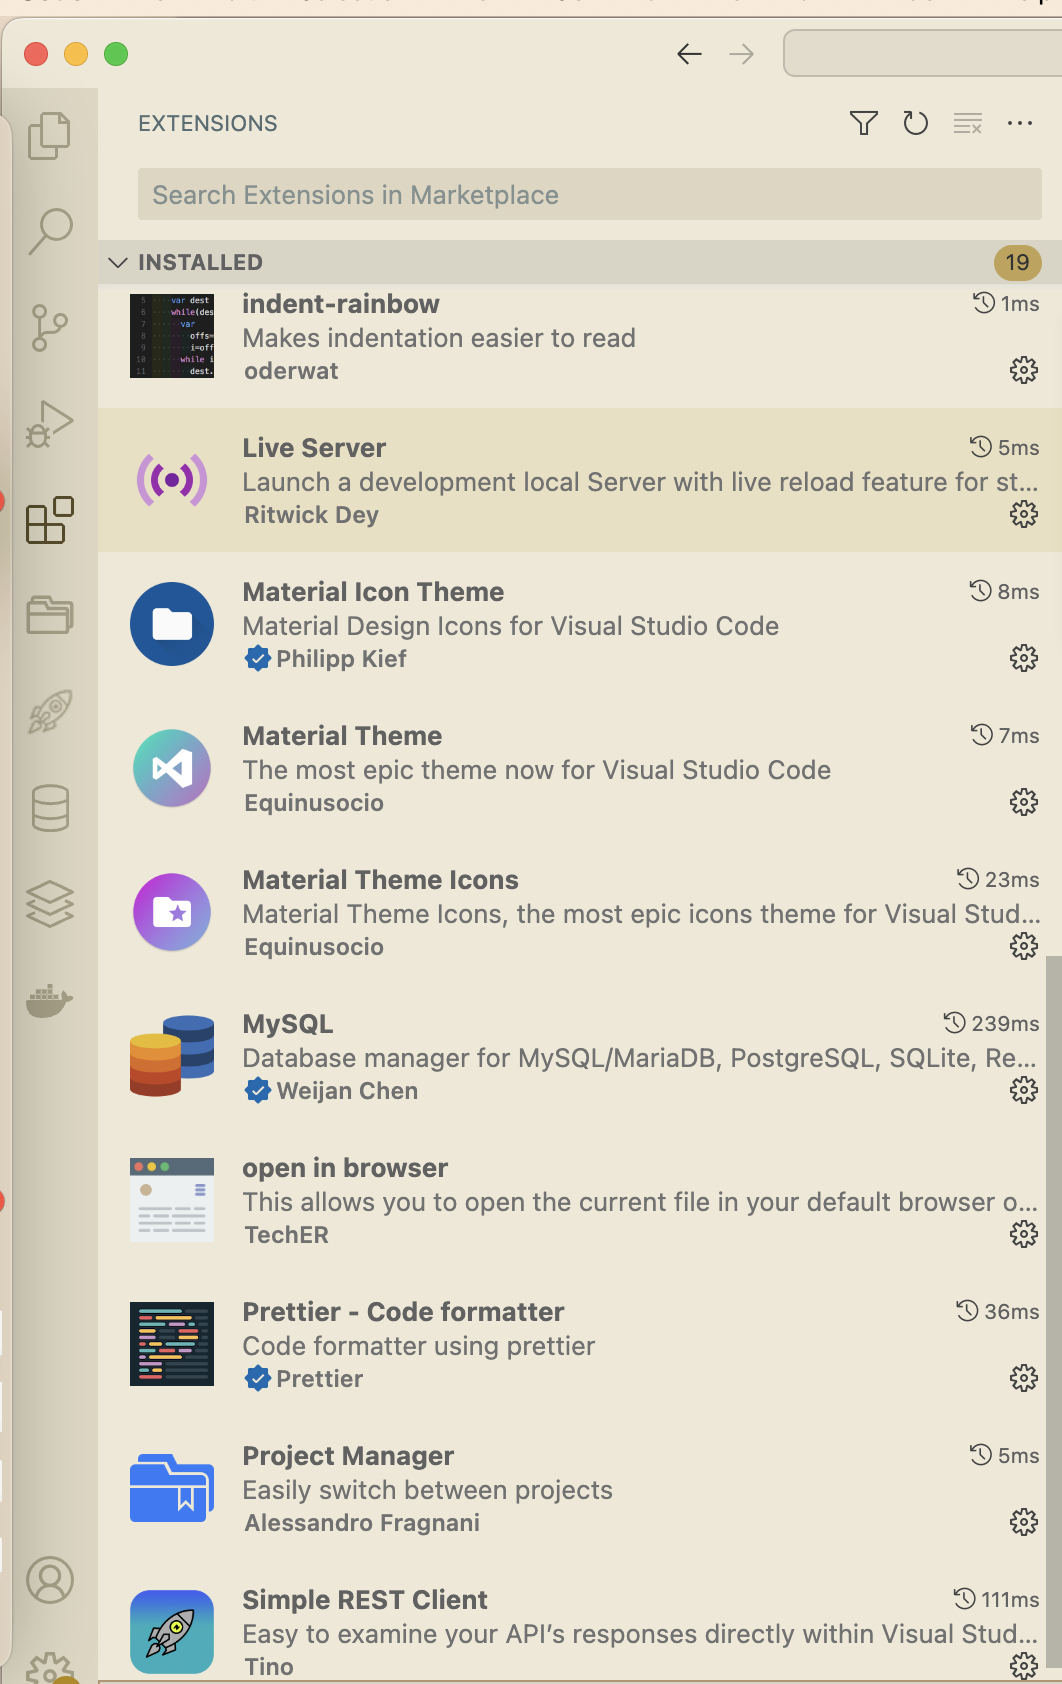The height and width of the screenshot is (1684, 1062).
Task: Collapse the INSTALLED section chevron
Action: click(118, 262)
